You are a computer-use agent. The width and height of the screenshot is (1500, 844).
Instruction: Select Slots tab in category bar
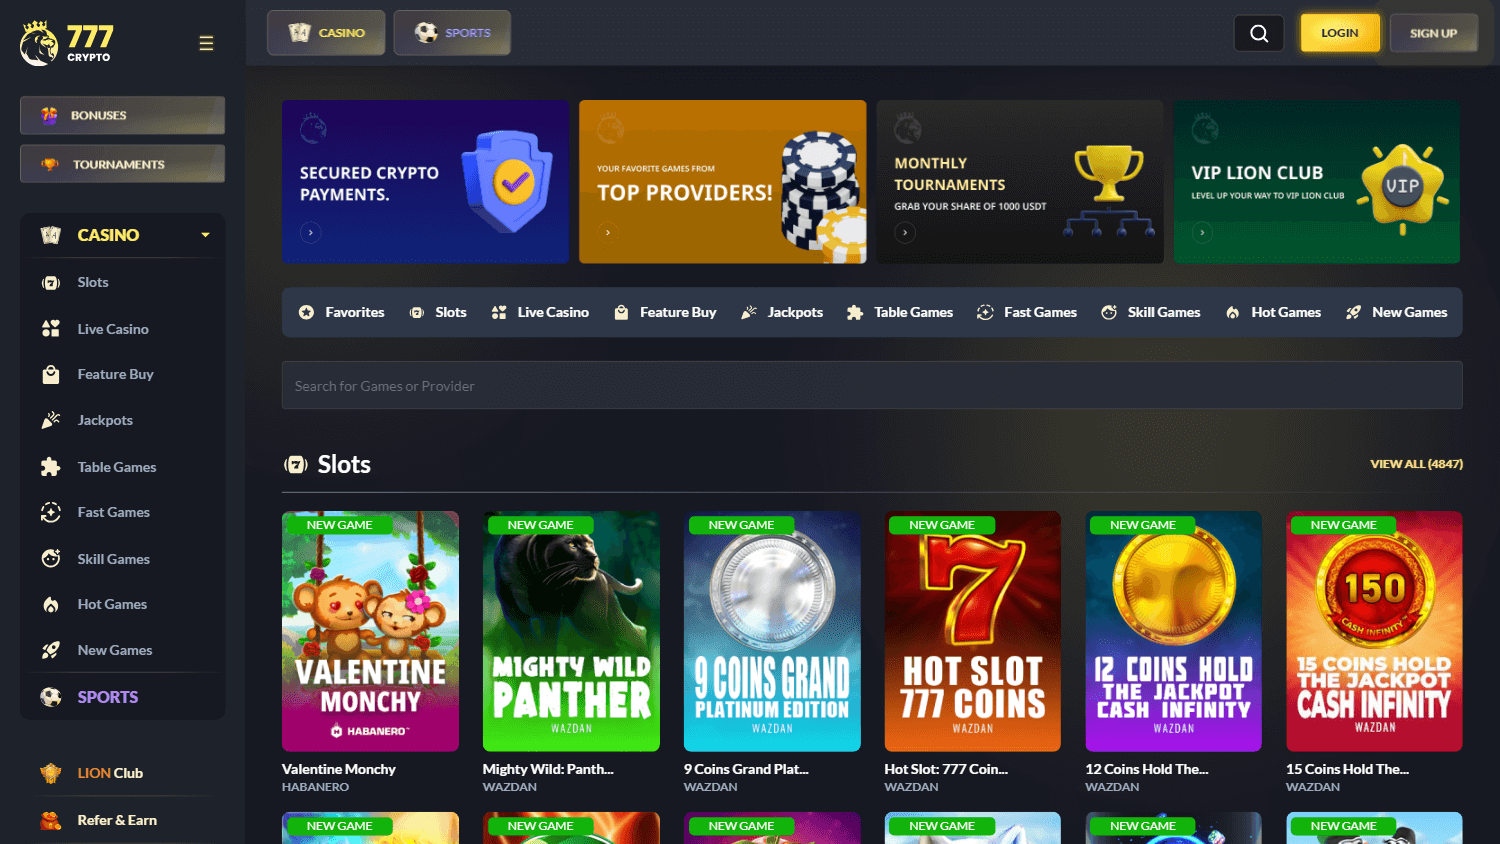(x=438, y=313)
